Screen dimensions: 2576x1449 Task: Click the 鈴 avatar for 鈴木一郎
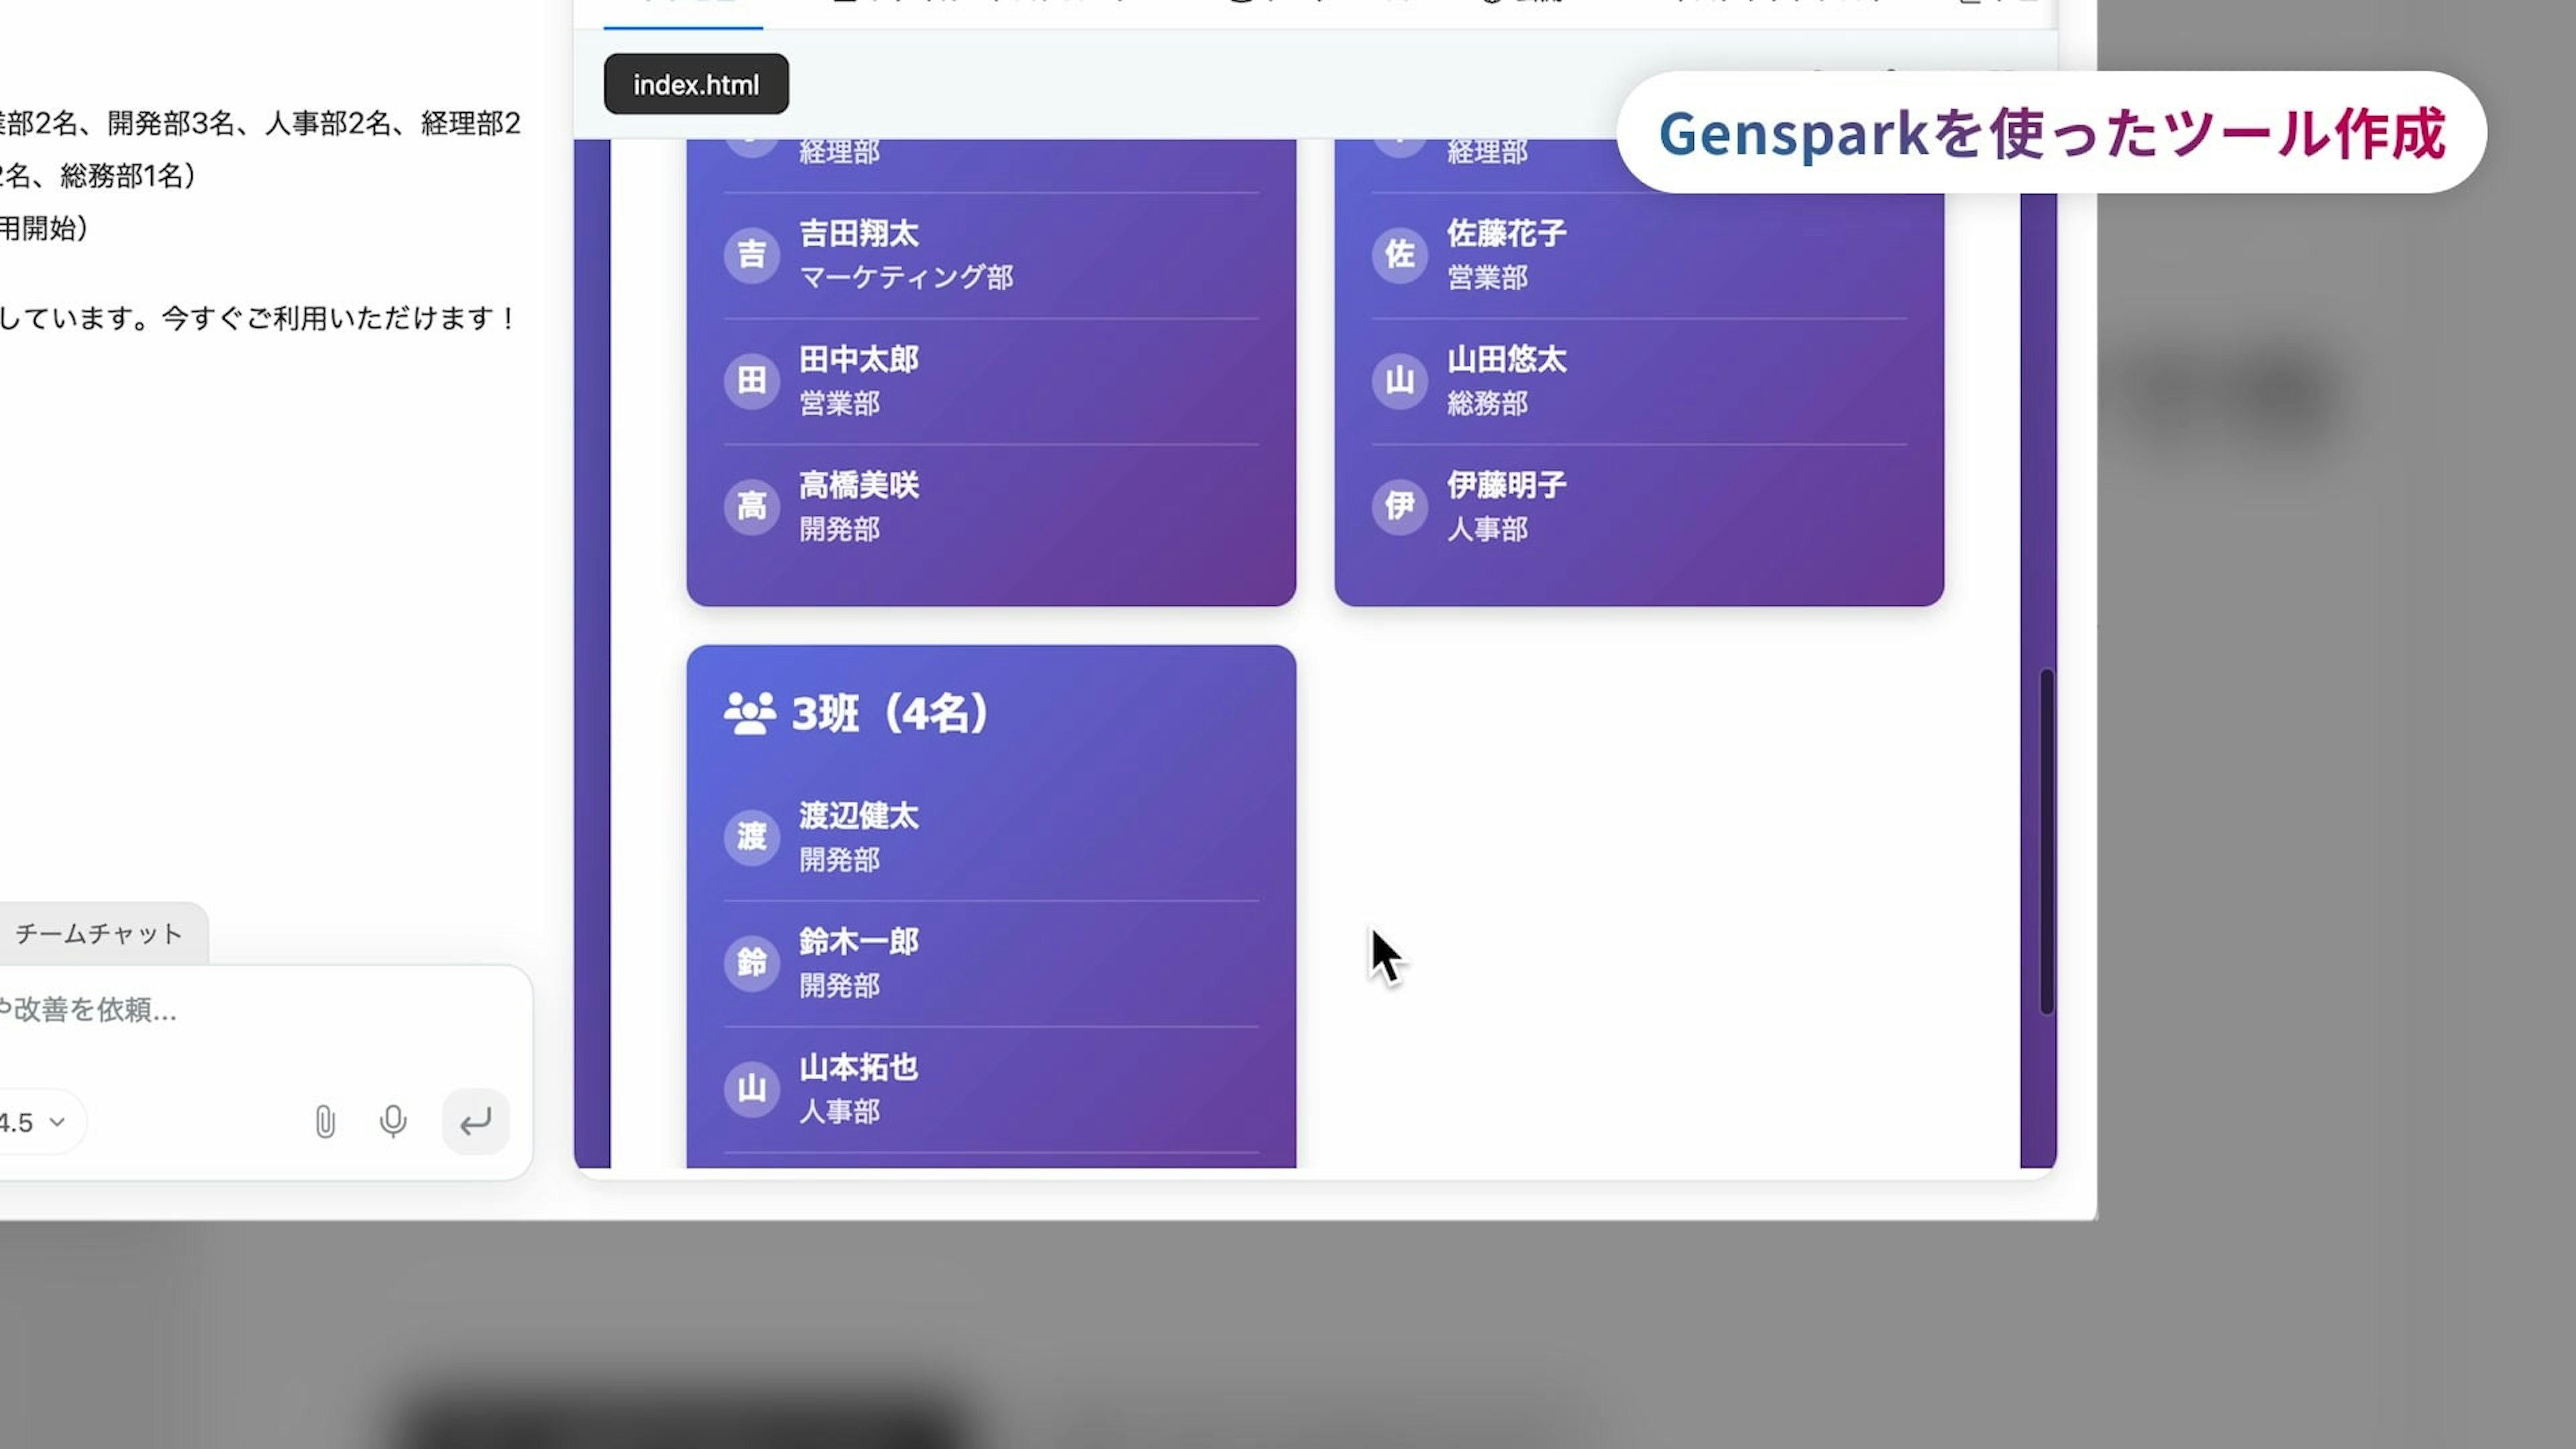[x=751, y=962]
